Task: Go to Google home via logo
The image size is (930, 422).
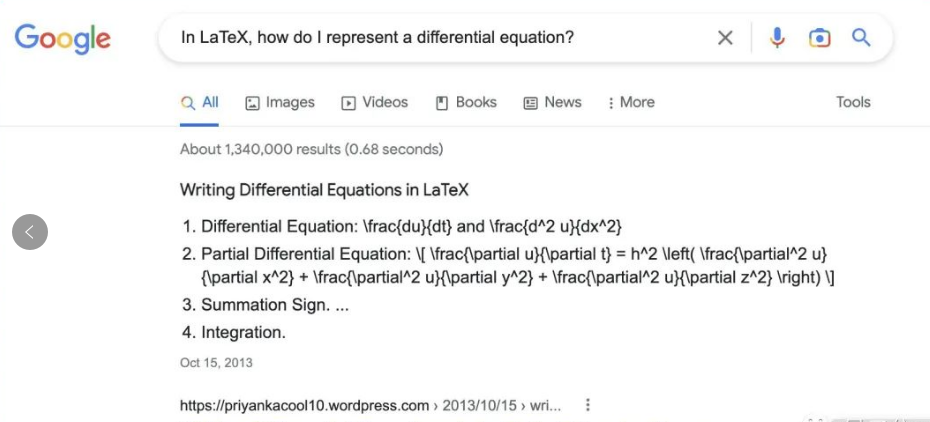Action: (x=63, y=39)
